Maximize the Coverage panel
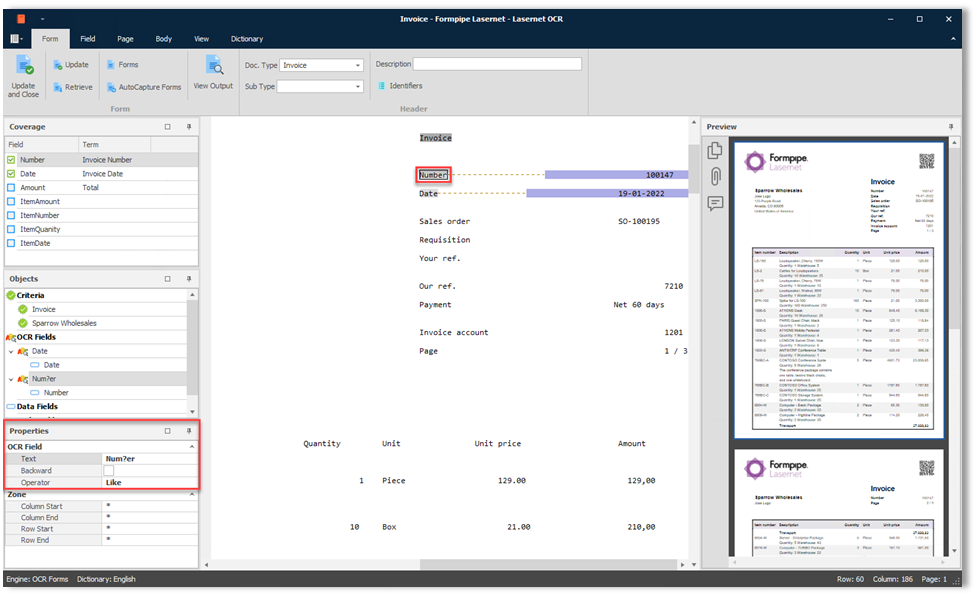The height and width of the screenshot is (596, 977). pyautogui.click(x=168, y=126)
